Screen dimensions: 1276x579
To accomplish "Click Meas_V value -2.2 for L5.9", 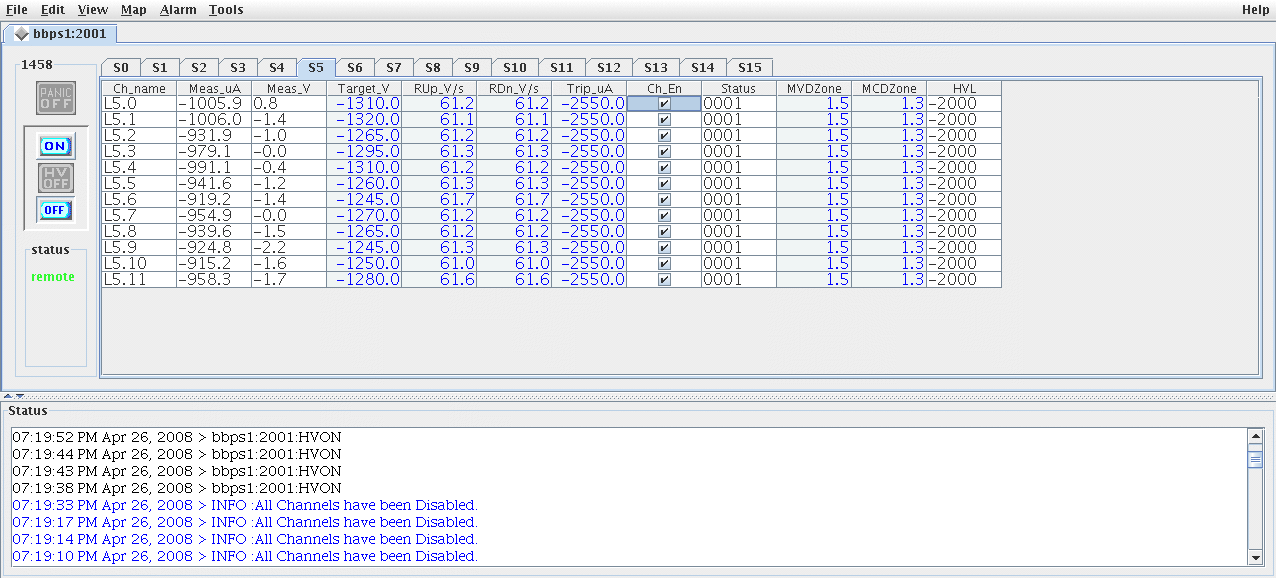I will pyautogui.click(x=289, y=248).
